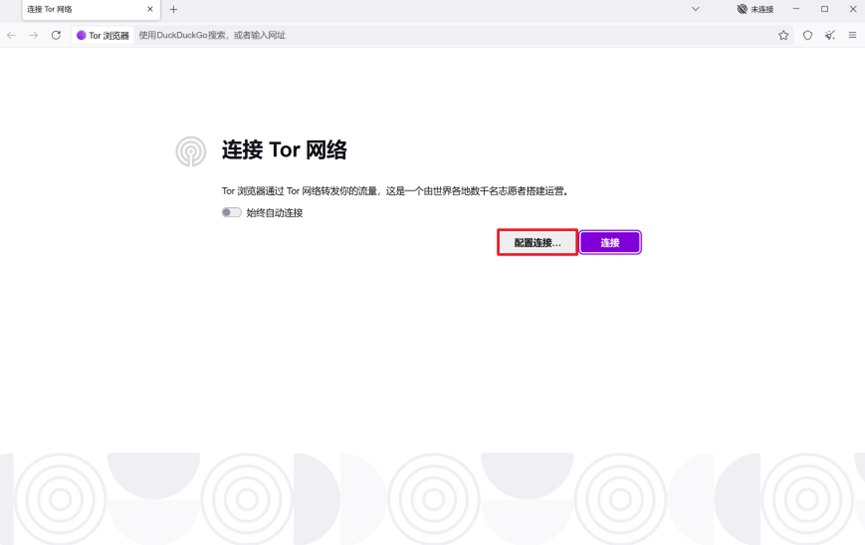The width and height of the screenshot is (865, 545).
Task: Expand the list all tabs chevron
Action: coord(696,9)
